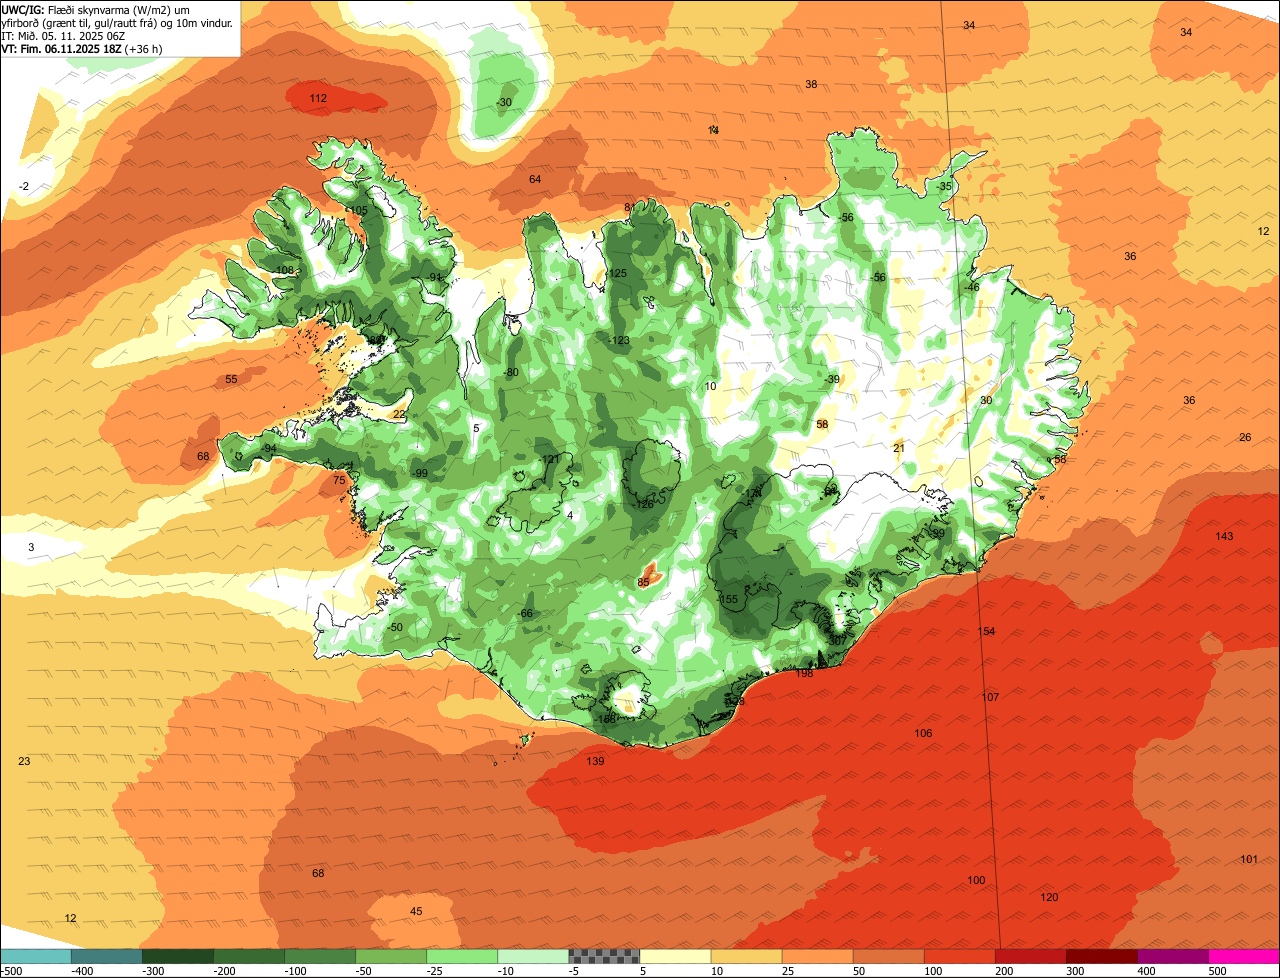Click map value 112 in red patch

coord(318,98)
